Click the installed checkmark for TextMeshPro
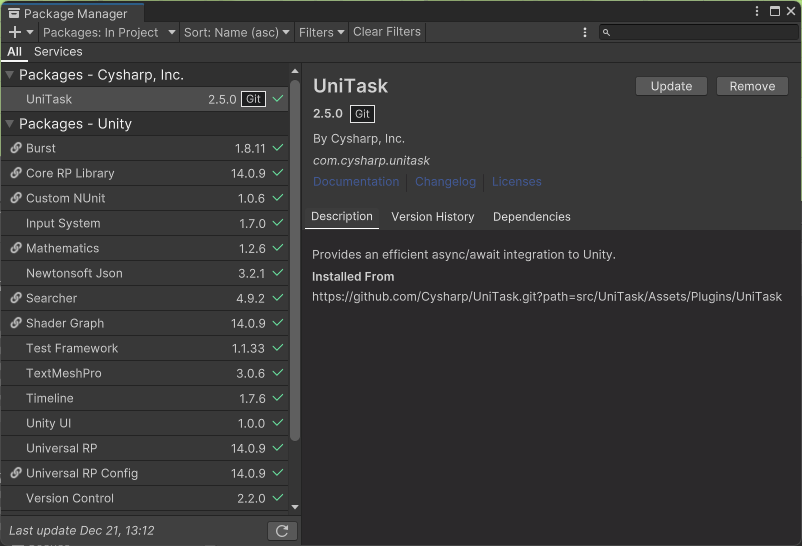The image size is (802, 546). tap(278, 373)
